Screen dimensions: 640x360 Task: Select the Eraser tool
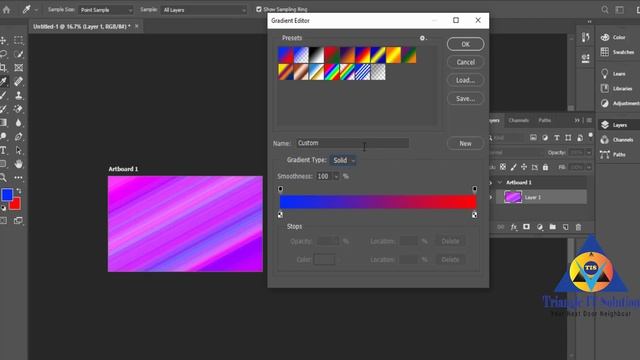(18, 109)
